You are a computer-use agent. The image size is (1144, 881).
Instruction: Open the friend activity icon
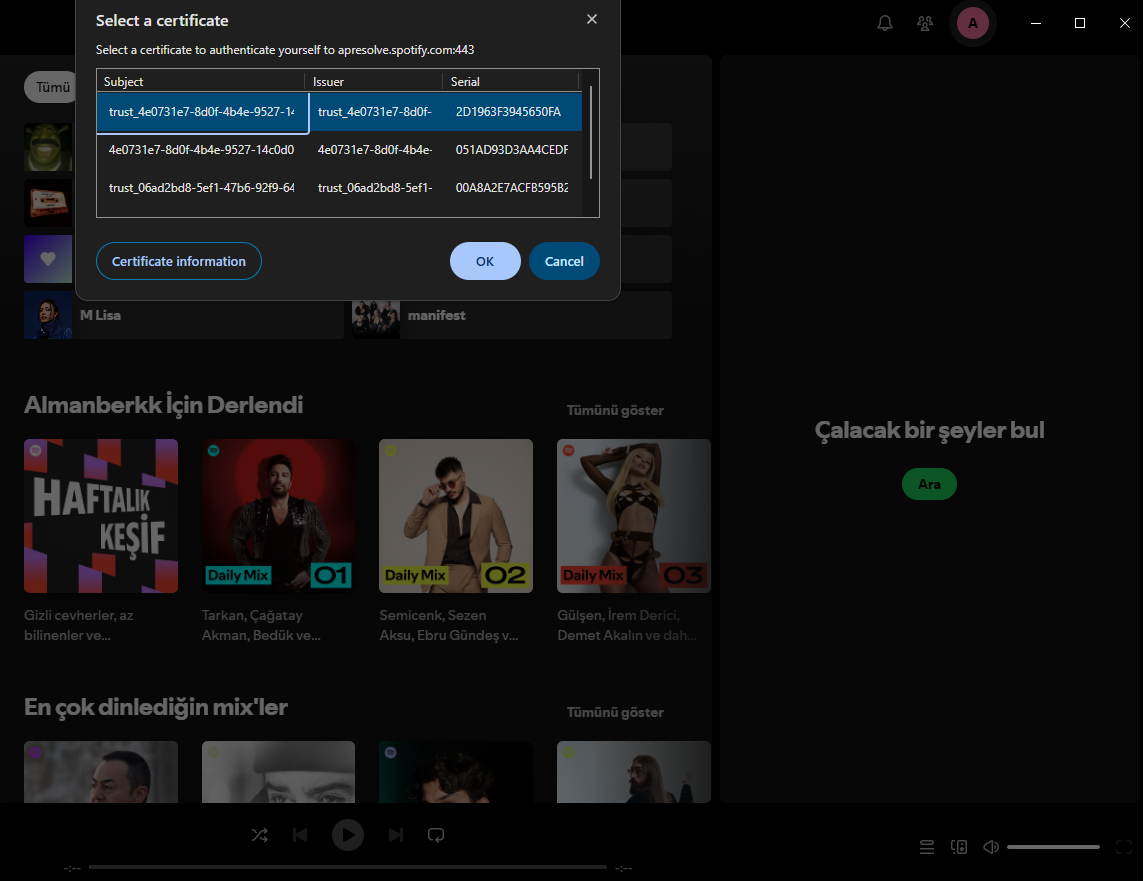pos(925,23)
